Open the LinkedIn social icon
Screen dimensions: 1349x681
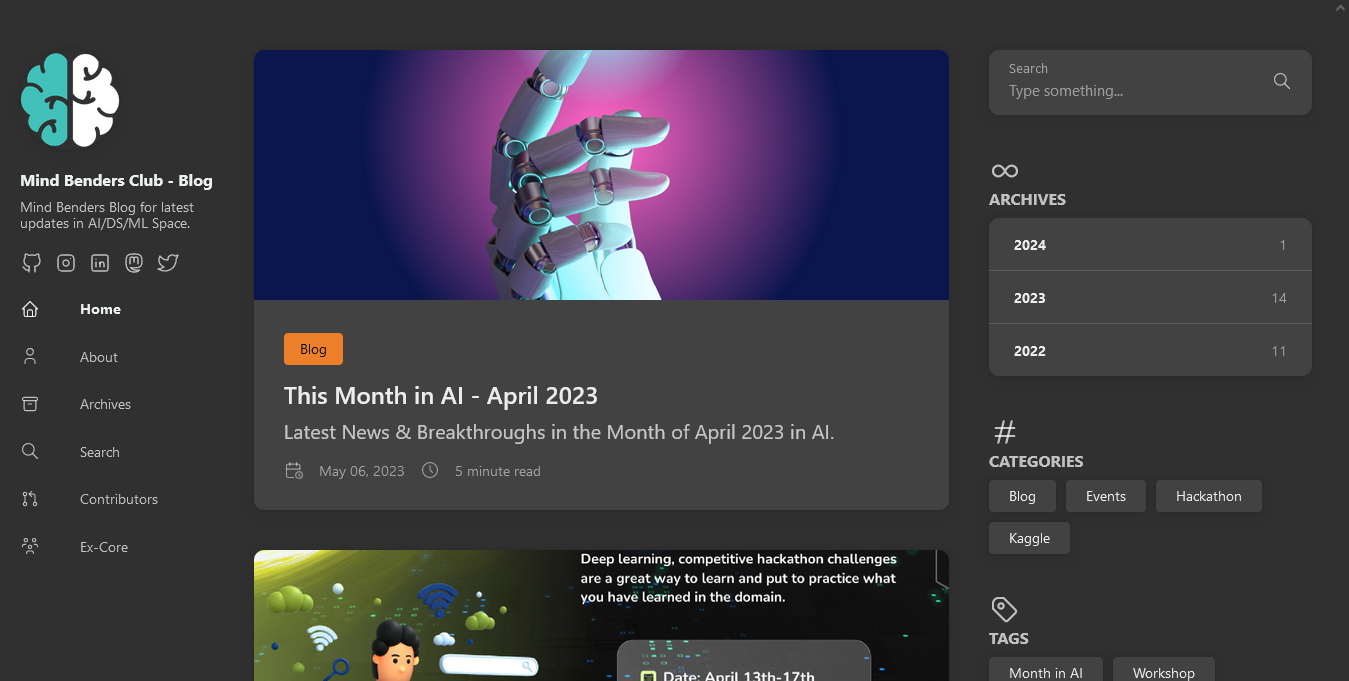(100, 263)
